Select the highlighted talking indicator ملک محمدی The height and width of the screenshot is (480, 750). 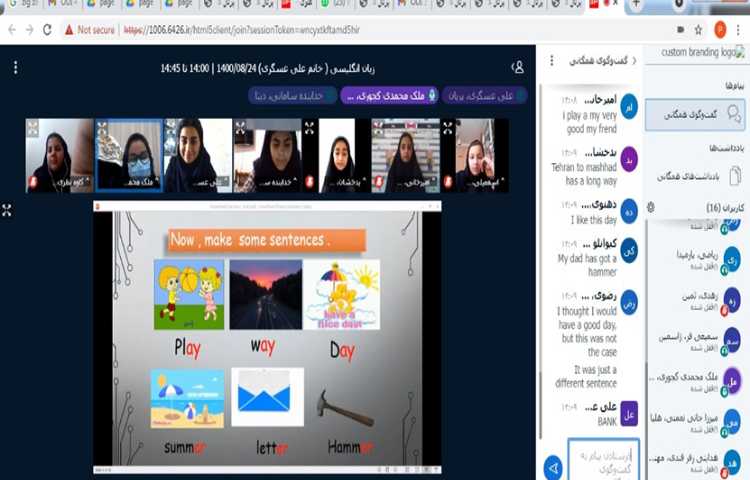[389, 96]
